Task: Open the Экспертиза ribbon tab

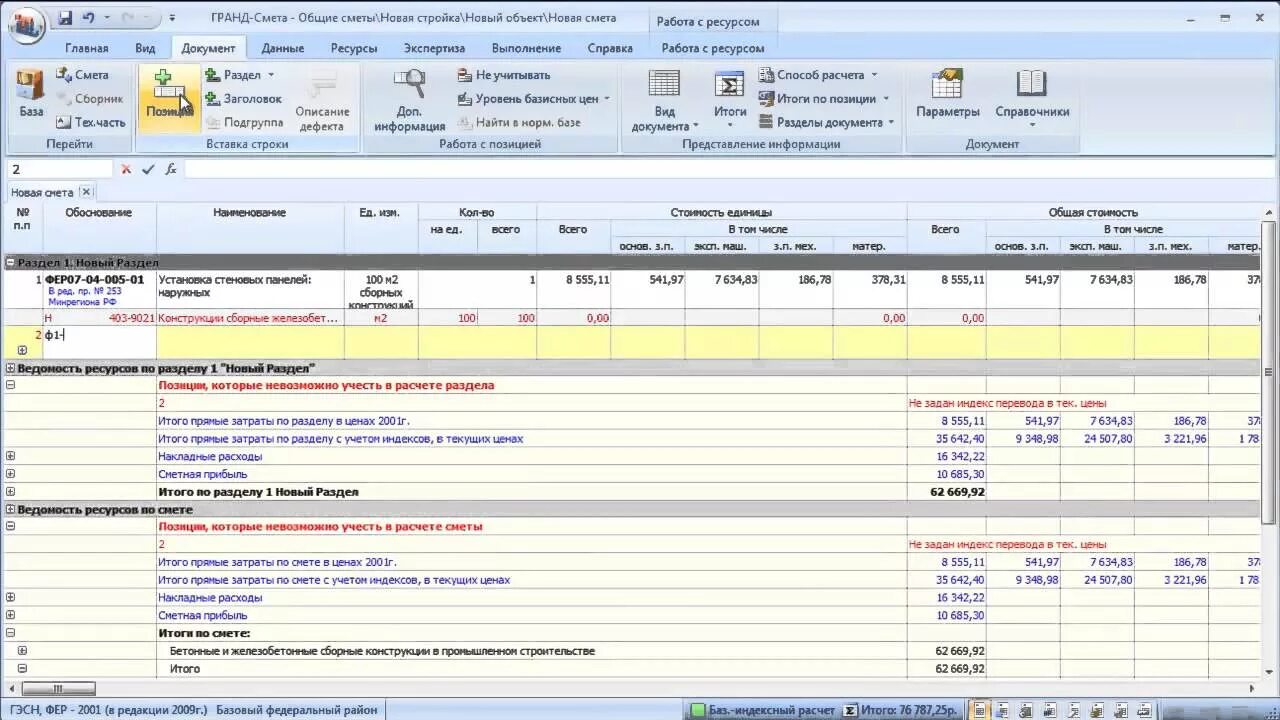Action: tap(434, 48)
